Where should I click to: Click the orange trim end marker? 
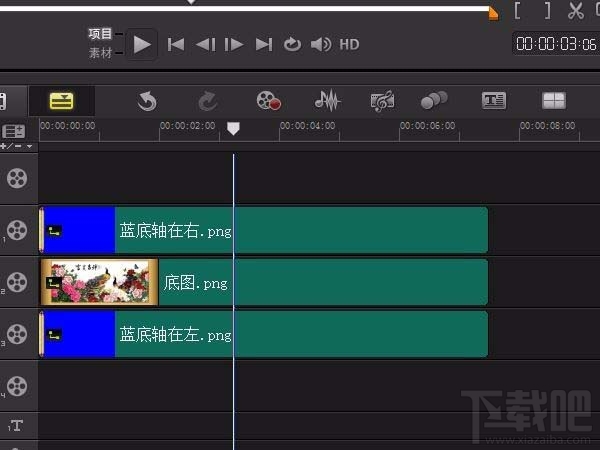(494, 14)
